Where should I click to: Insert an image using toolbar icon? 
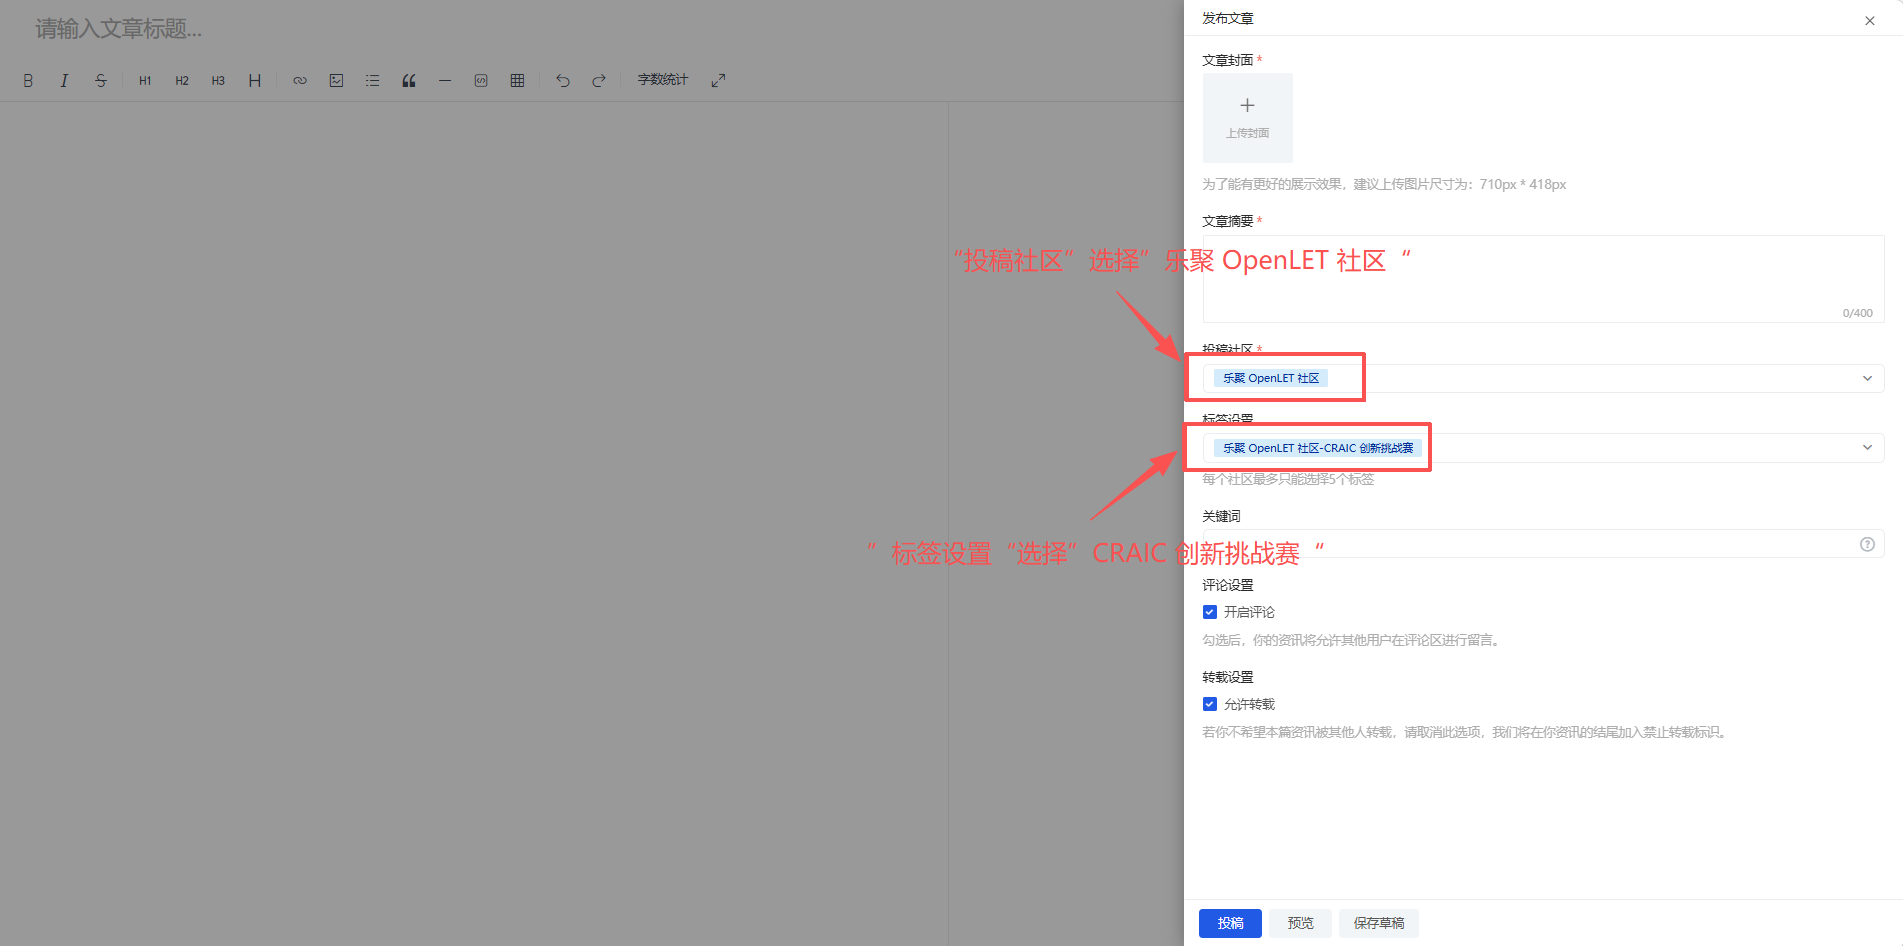(x=336, y=81)
